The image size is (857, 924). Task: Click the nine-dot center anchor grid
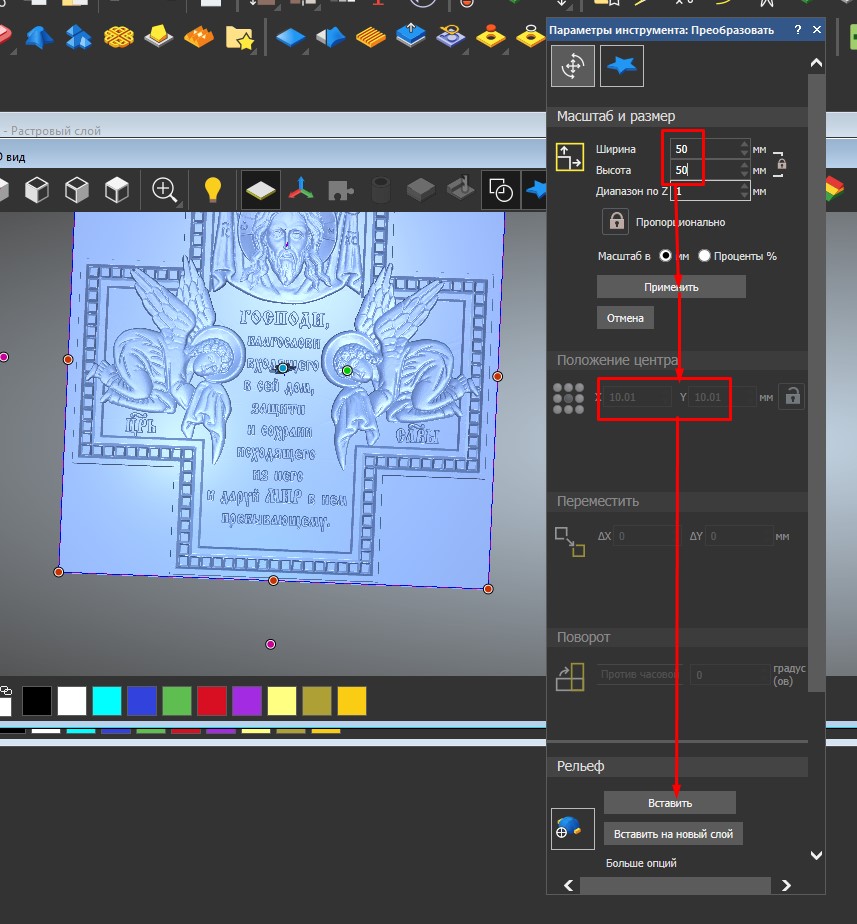click(568, 398)
